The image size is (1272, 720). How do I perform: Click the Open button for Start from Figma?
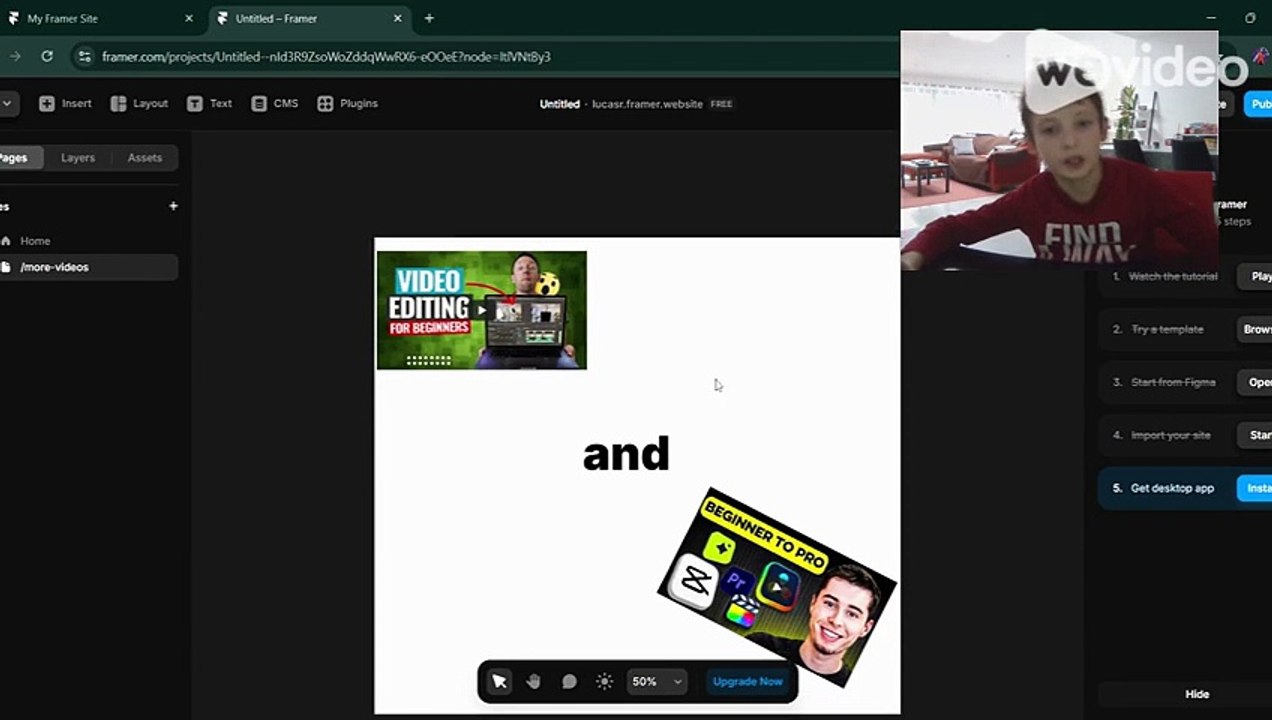pos(1256,382)
